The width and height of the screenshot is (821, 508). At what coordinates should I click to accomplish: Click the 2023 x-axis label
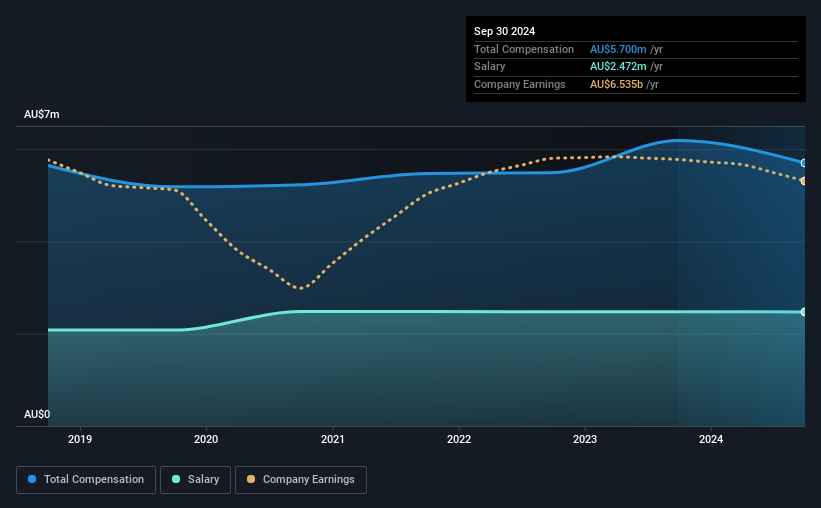point(585,439)
